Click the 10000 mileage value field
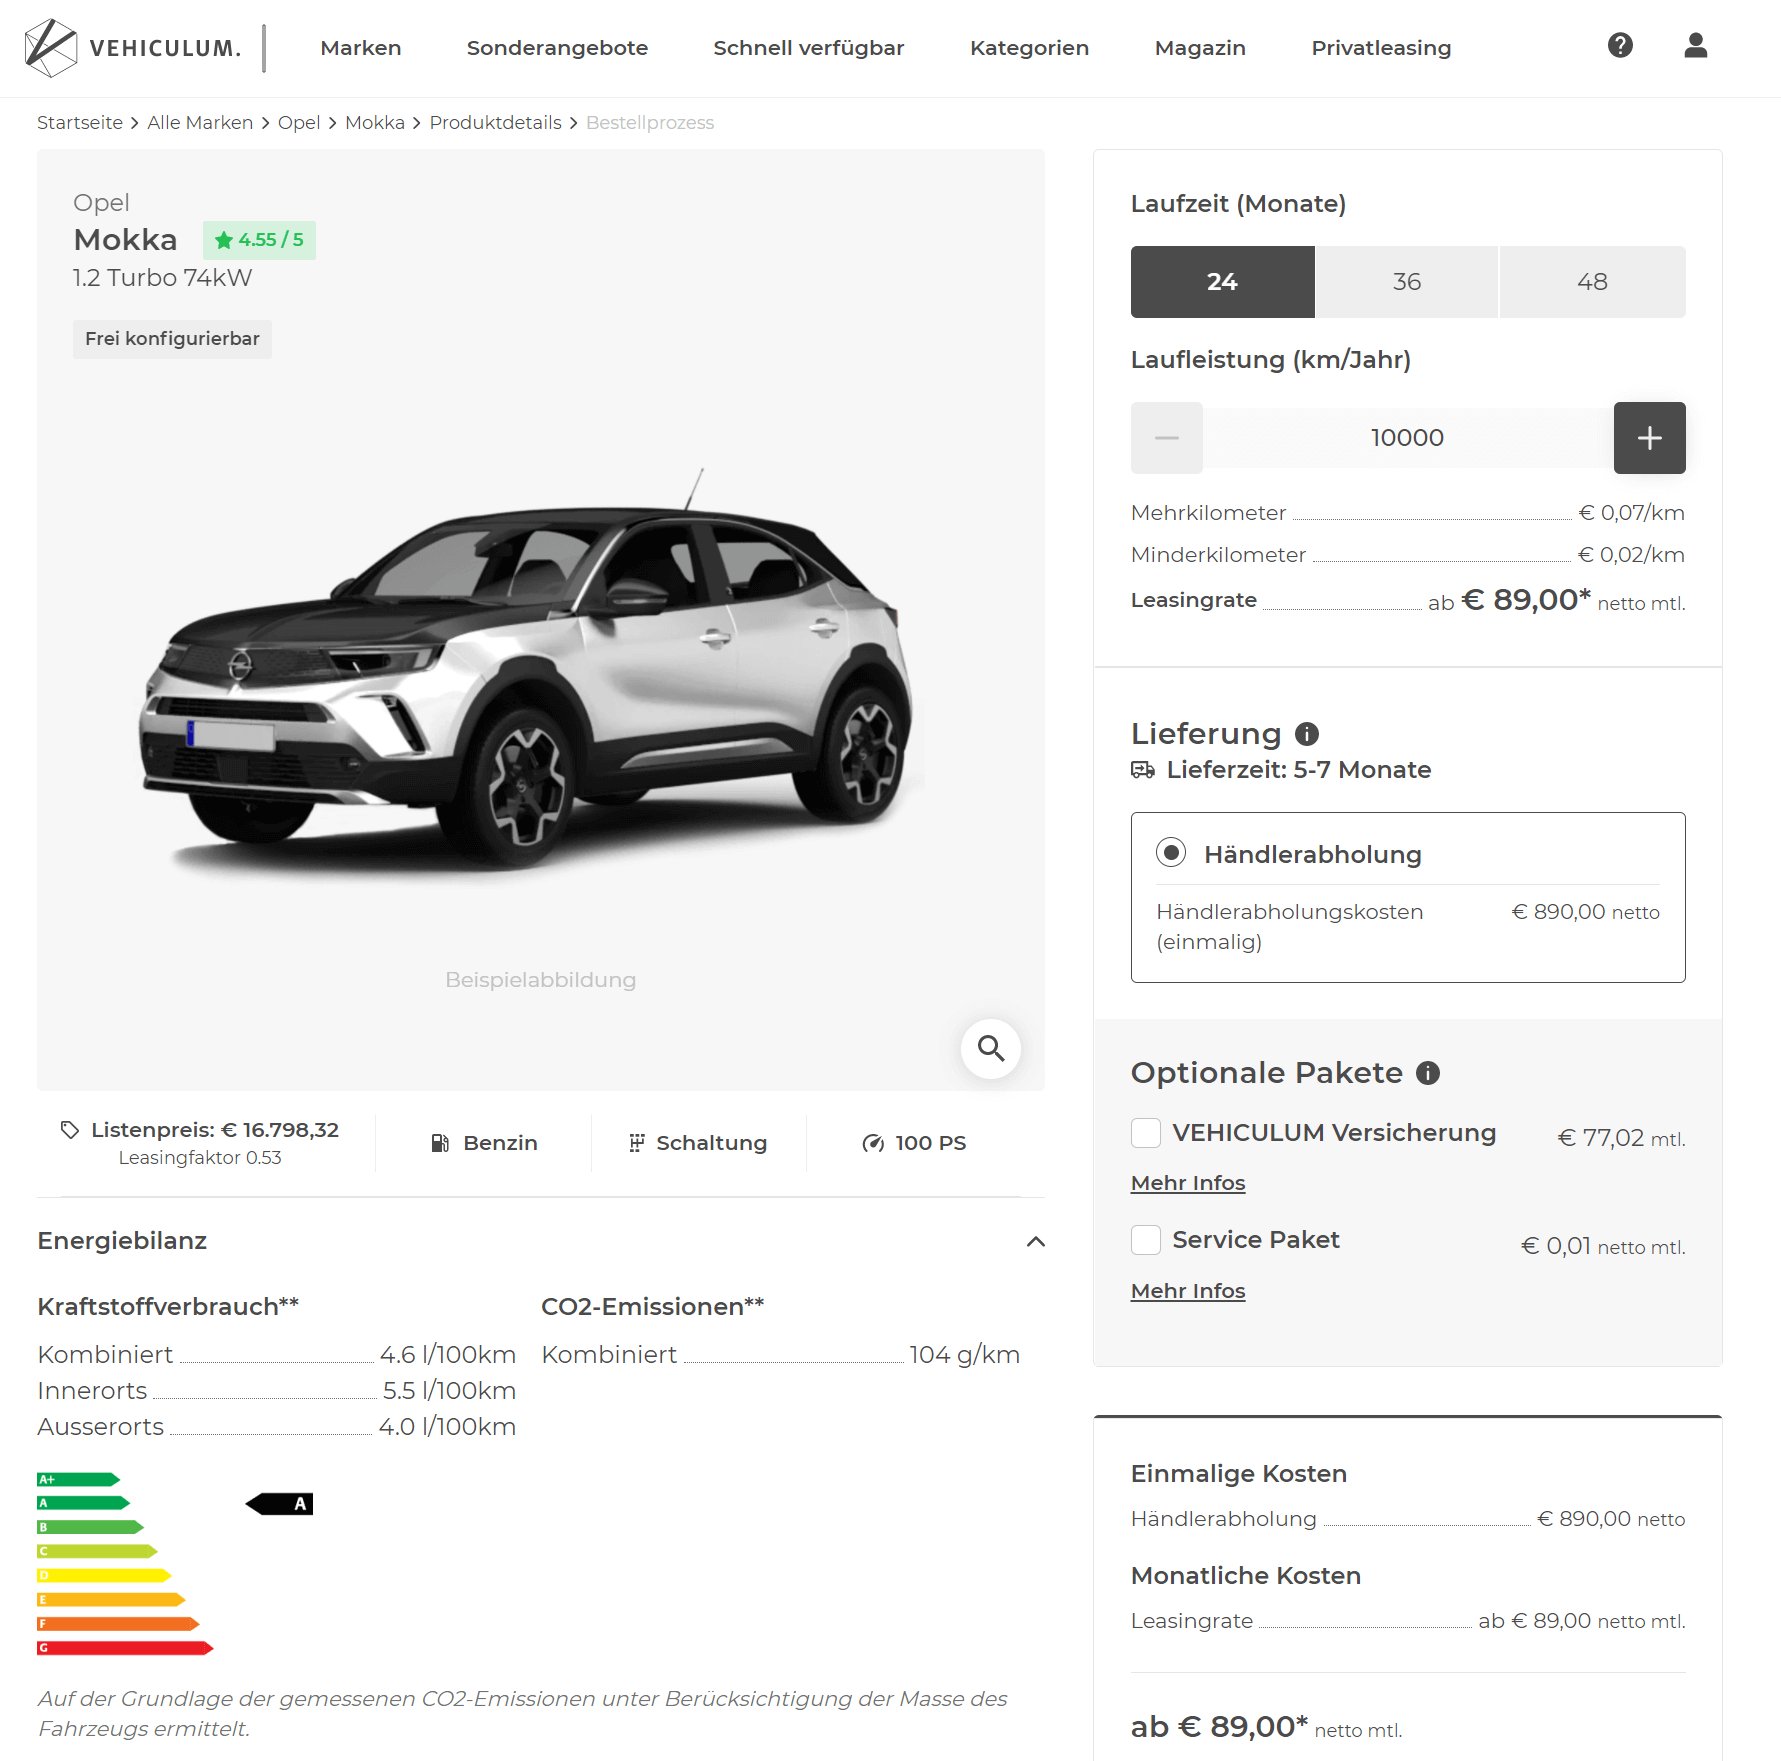 (x=1408, y=438)
